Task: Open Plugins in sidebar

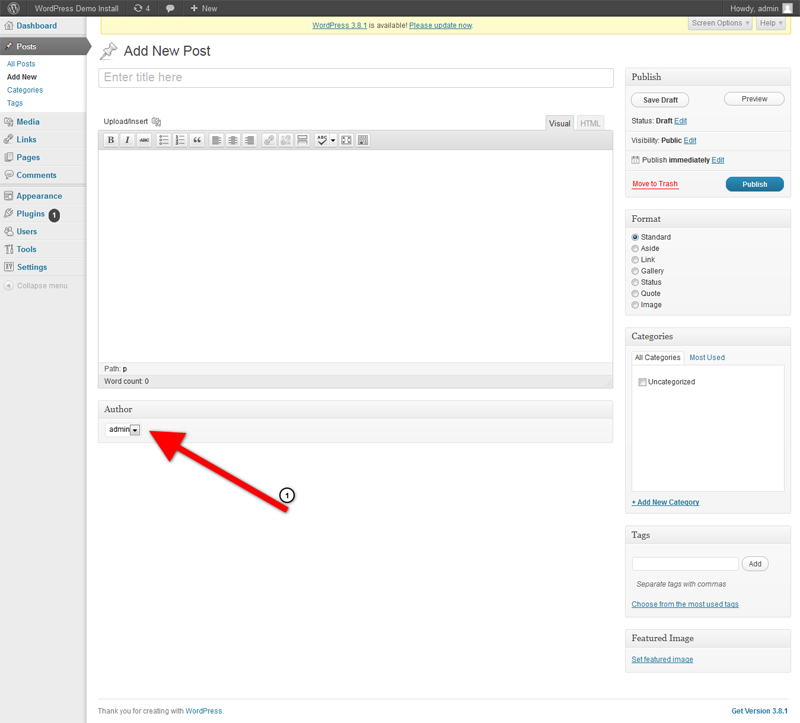Action: click(x=30, y=214)
